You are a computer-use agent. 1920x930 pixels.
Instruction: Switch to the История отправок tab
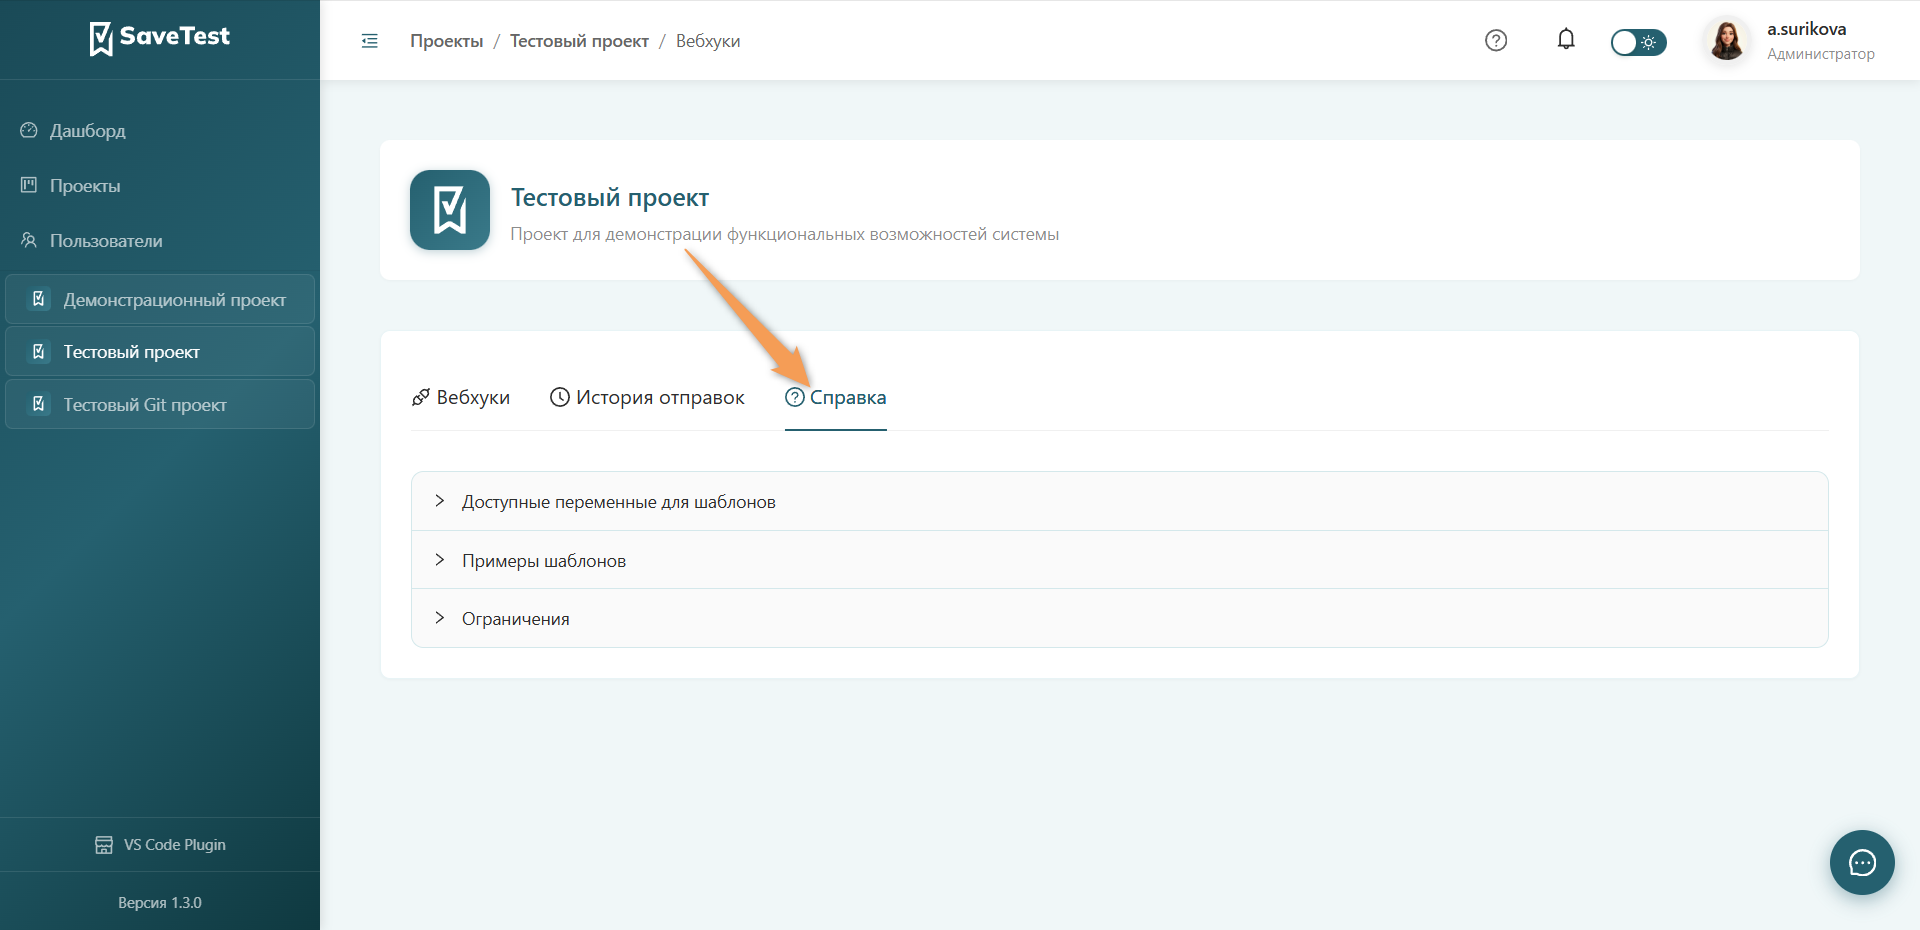(647, 397)
